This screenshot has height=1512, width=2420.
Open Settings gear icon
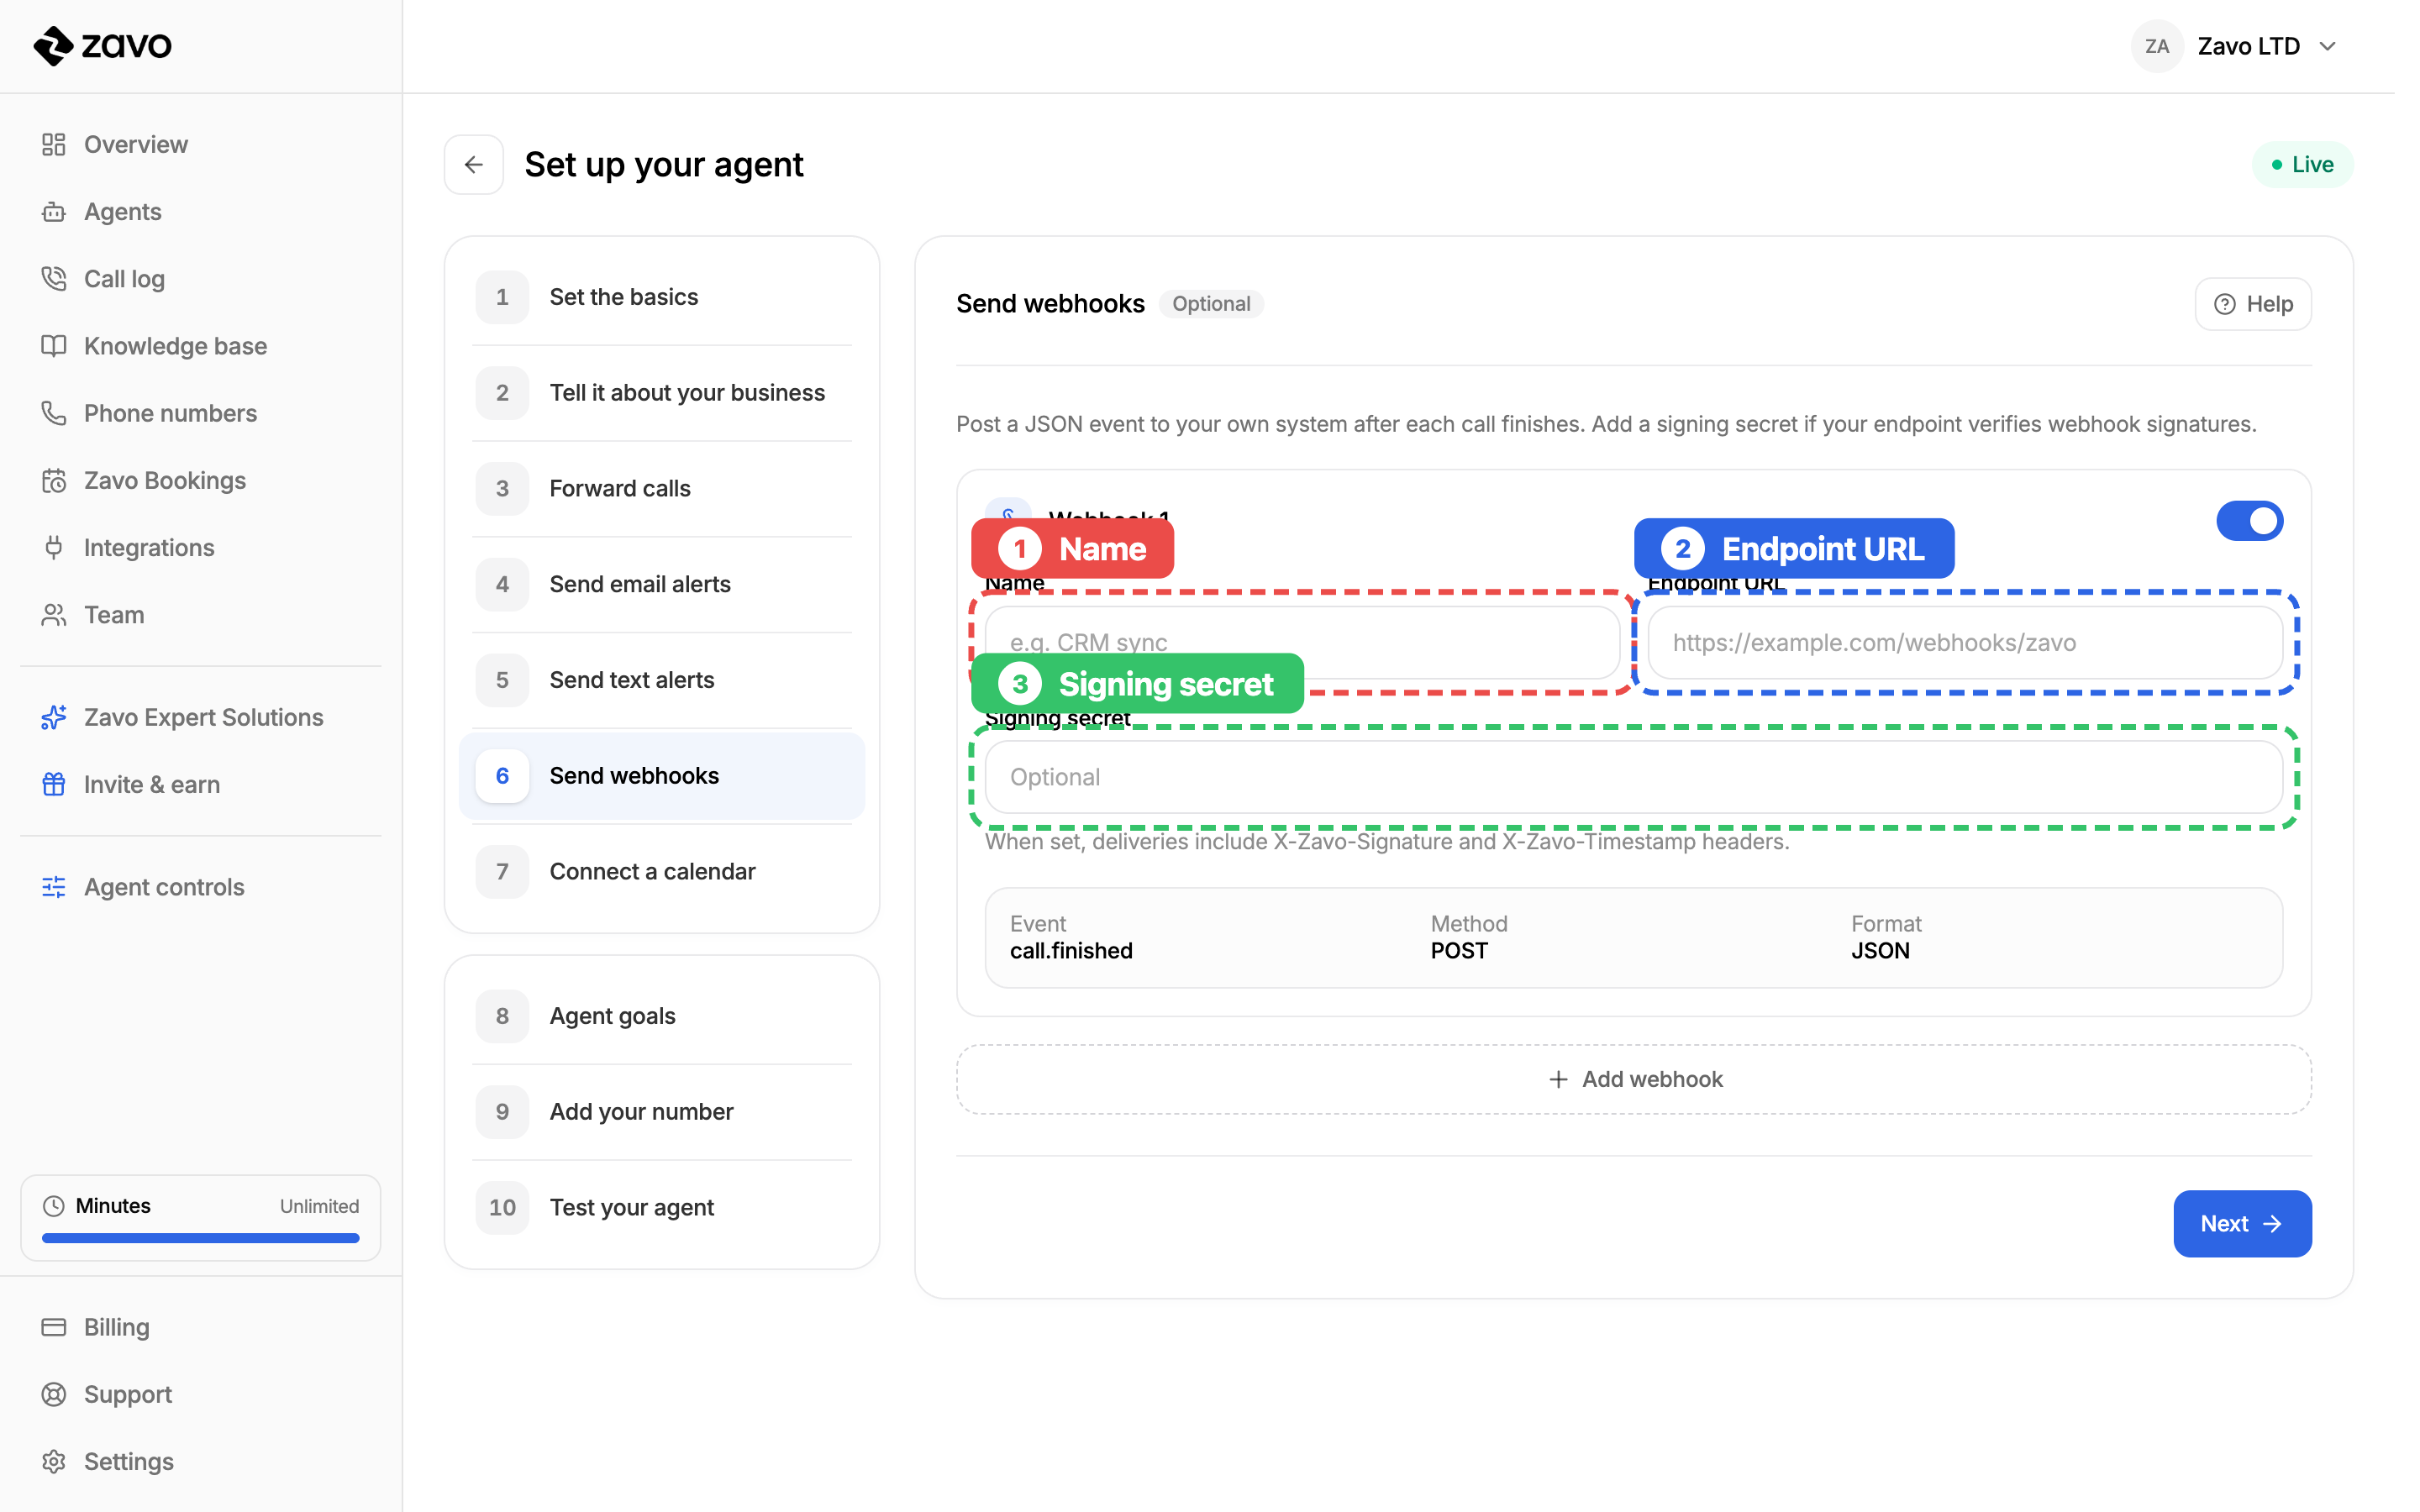coord(54,1461)
